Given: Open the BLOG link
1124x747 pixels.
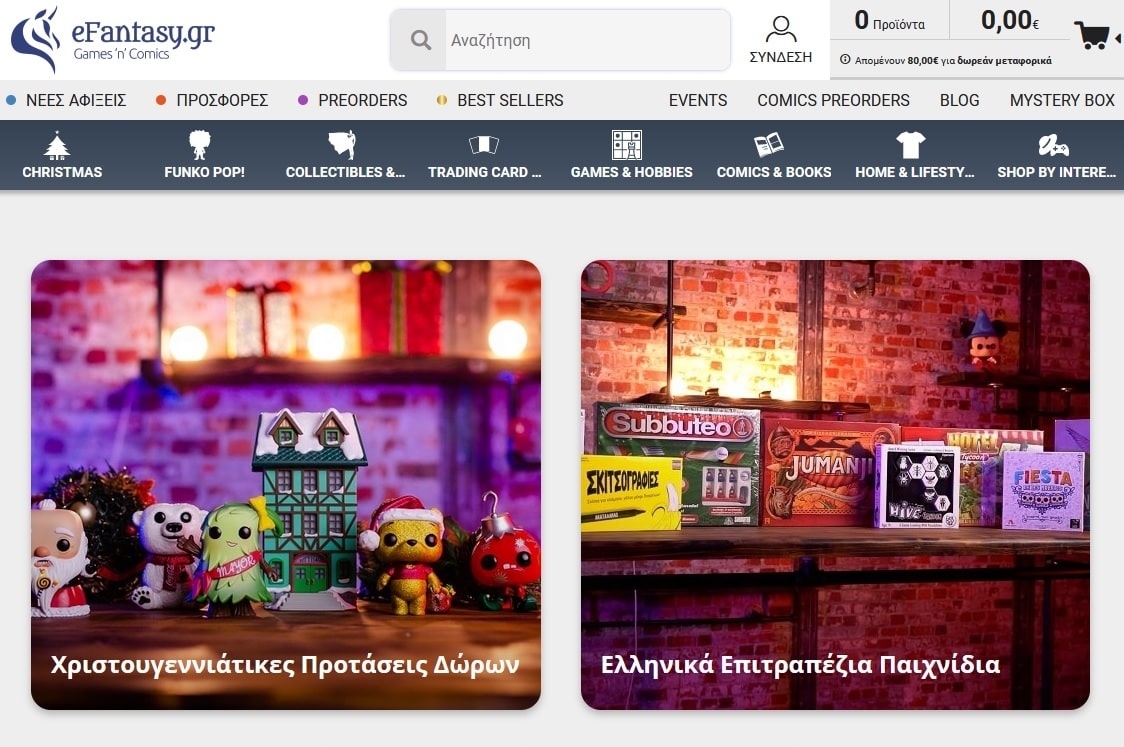Looking at the screenshot, I should point(960,100).
